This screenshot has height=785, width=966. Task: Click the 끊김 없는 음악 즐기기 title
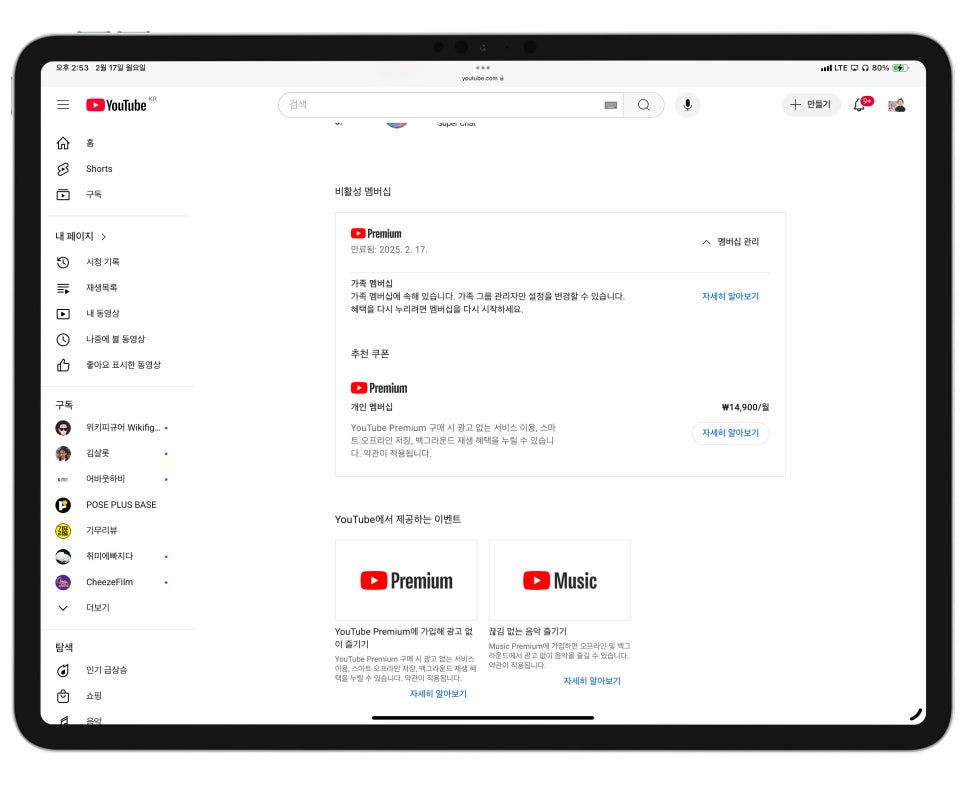(x=527, y=632)
